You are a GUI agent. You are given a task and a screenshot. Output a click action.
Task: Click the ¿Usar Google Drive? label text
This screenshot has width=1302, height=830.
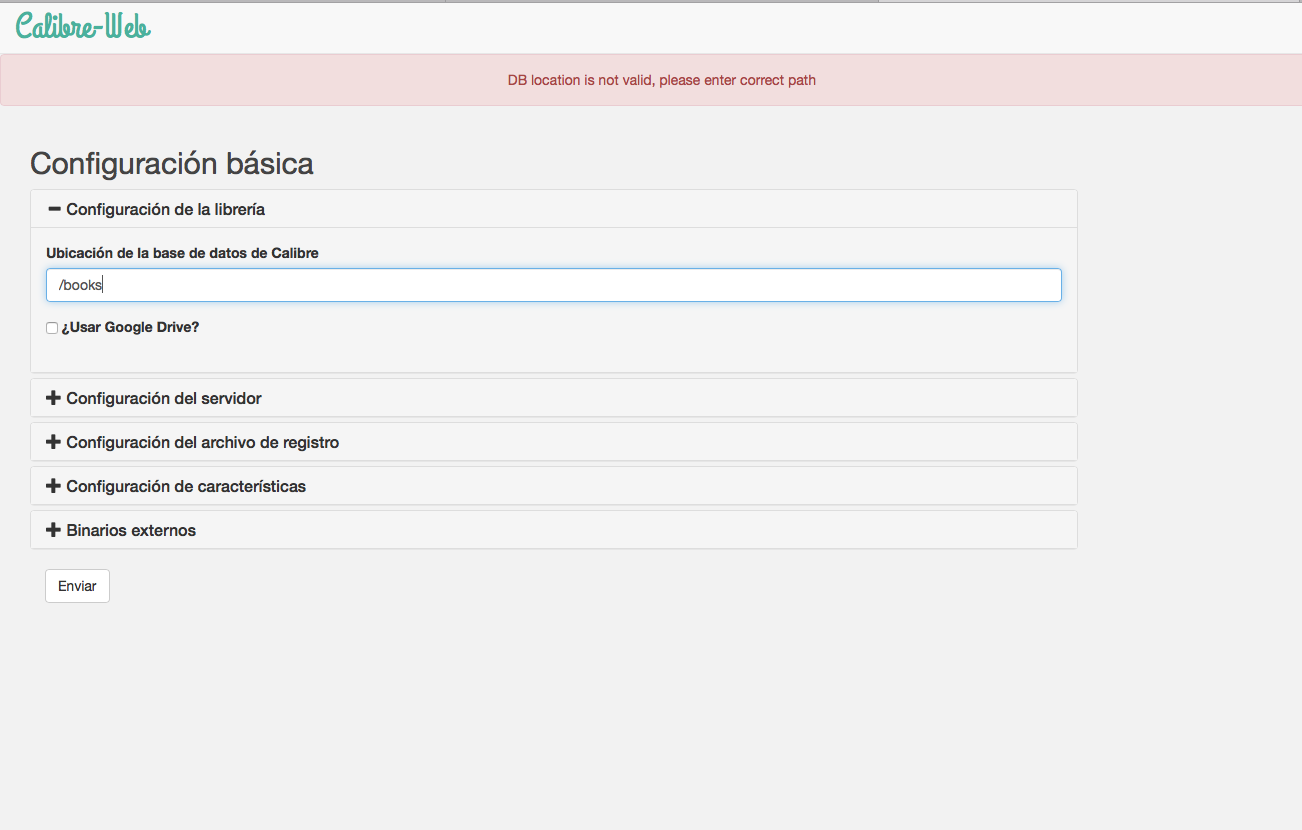coord(130,327)
